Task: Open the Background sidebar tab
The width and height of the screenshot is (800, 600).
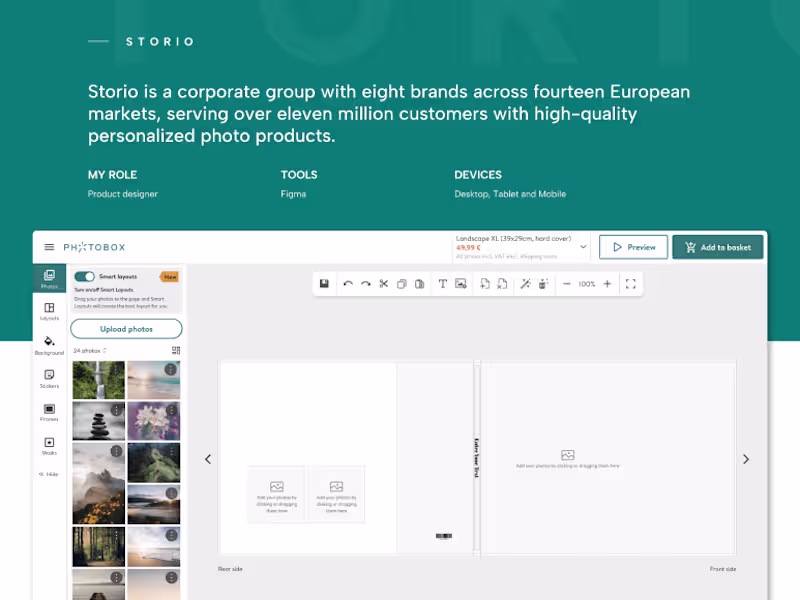Action: click(49, 345)
